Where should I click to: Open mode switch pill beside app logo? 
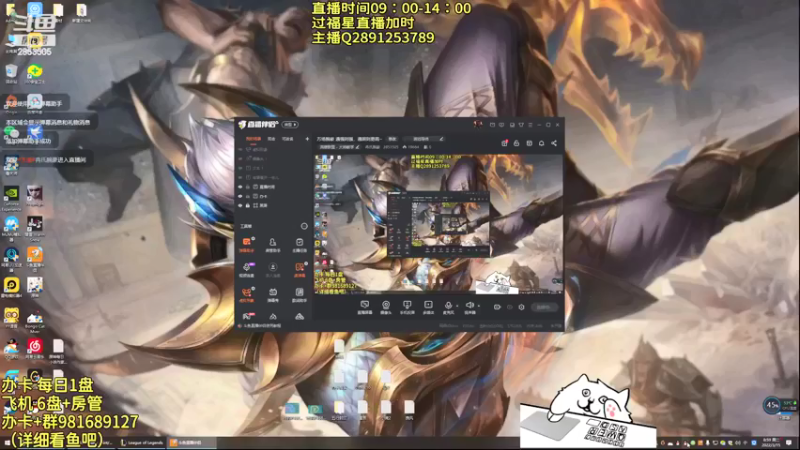290,124
